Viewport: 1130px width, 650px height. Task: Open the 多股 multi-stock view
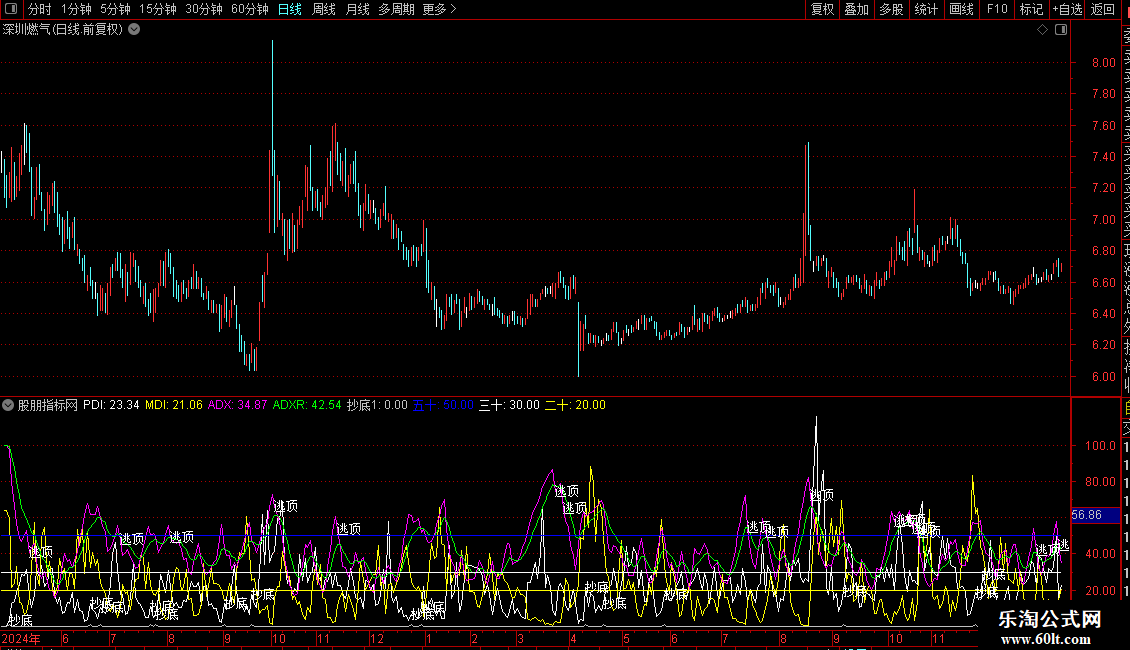891,9
